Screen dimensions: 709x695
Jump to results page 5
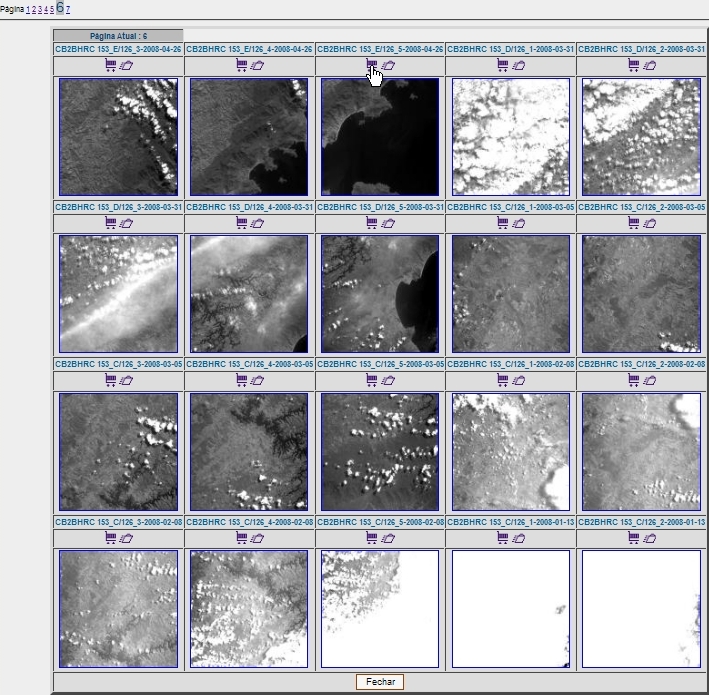[x=52, y=9]
